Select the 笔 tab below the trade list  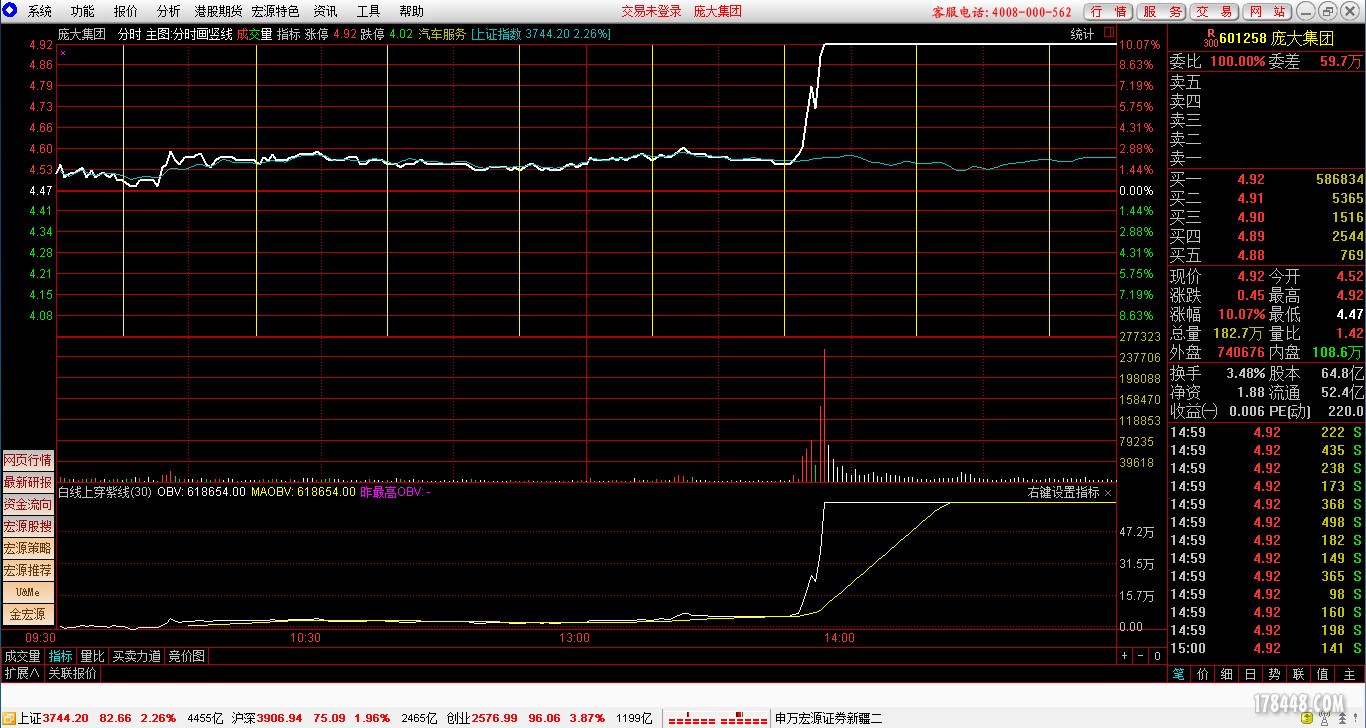tap(1180, 674)
